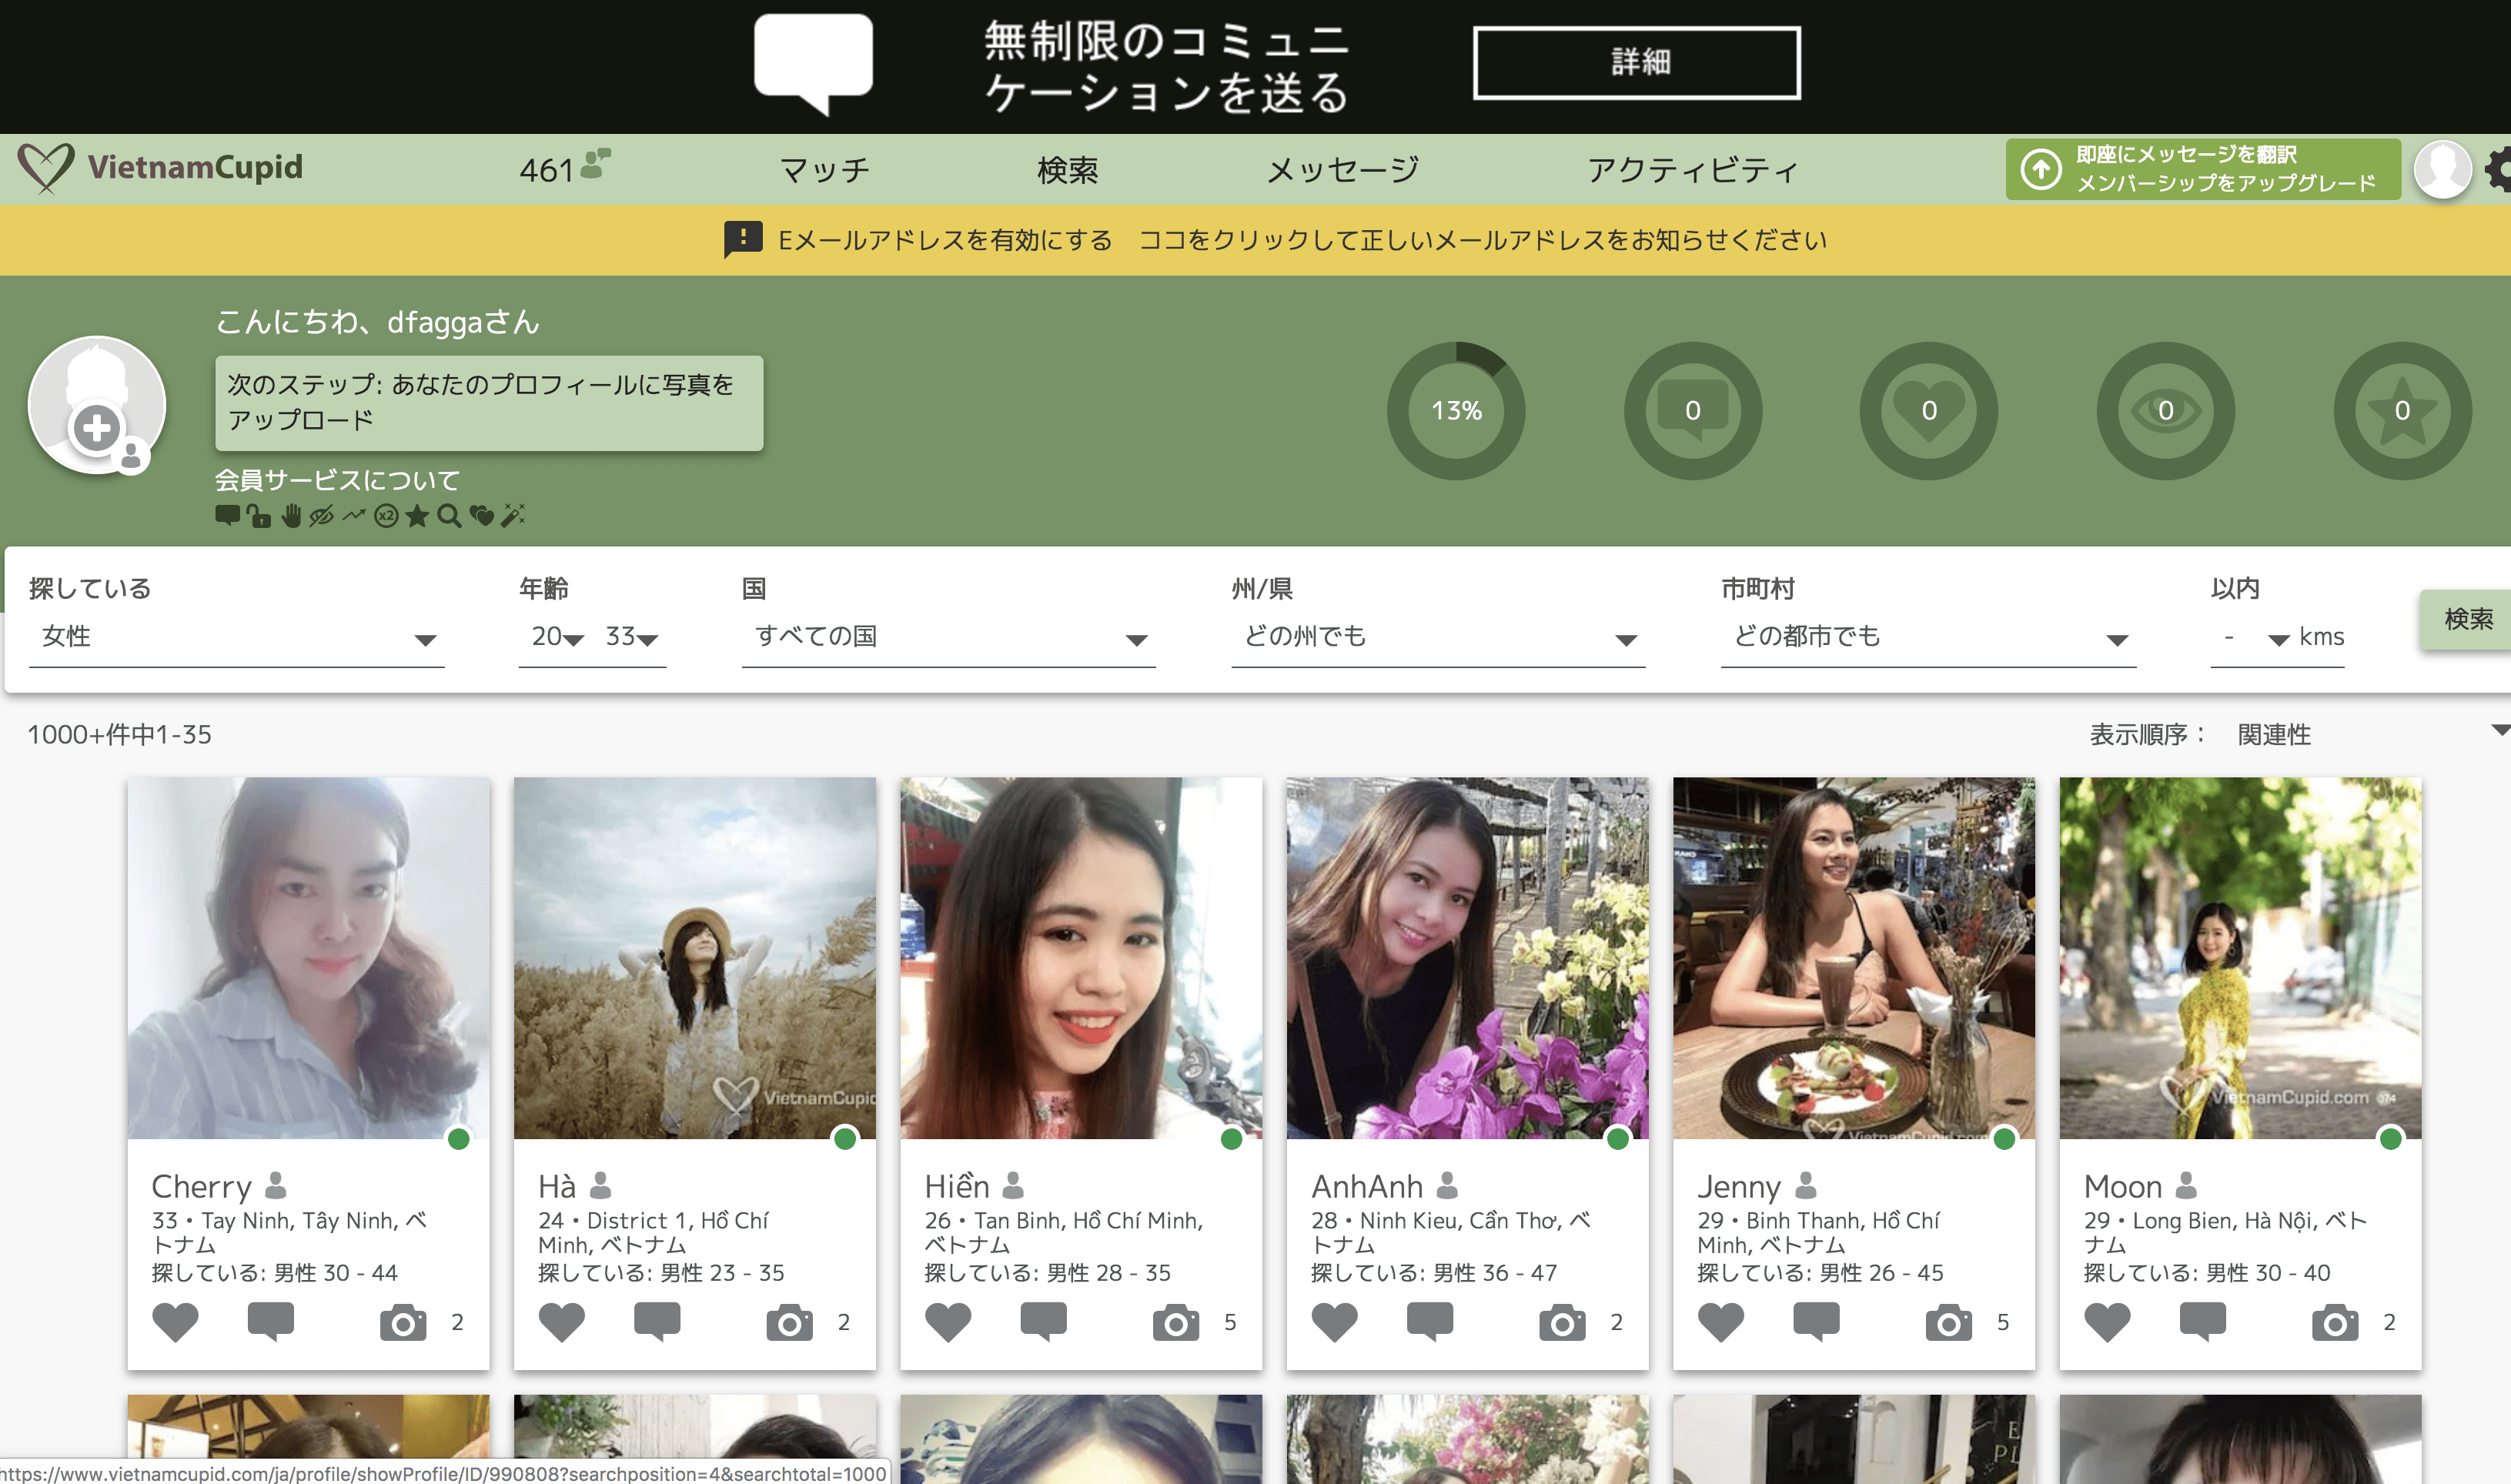Click the profile views eye counter circle
This screenshot has width=2511, height=1484.
click(2165, 410)
